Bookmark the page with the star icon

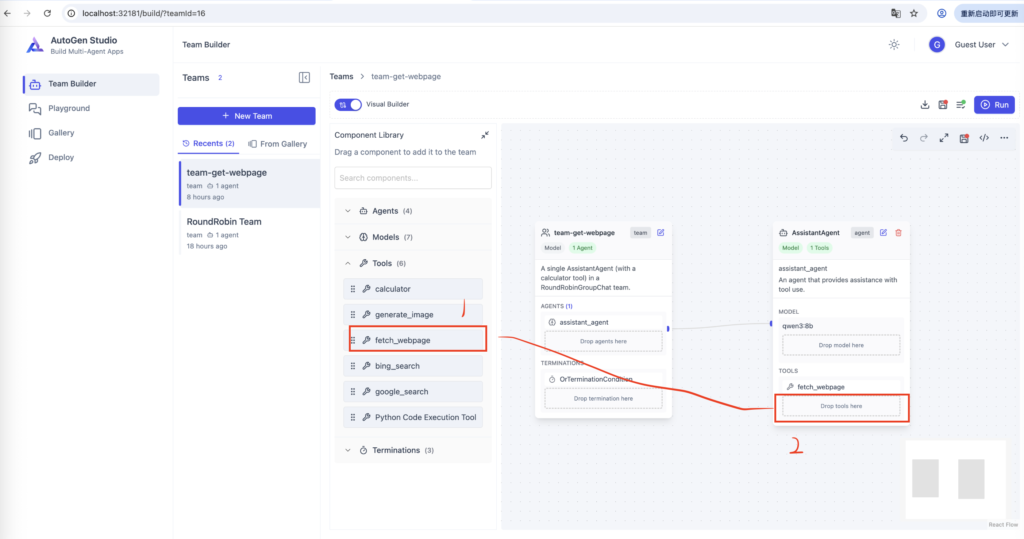pos(914,13)
